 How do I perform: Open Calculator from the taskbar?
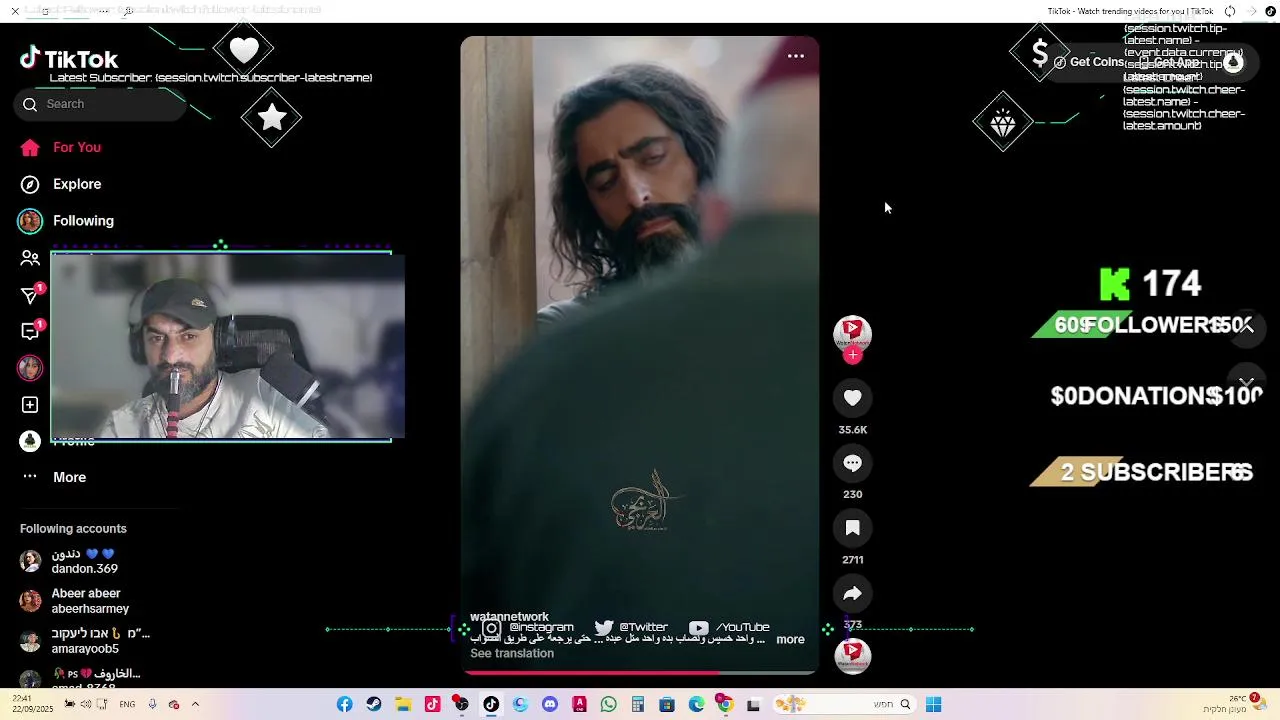[638, 705]
